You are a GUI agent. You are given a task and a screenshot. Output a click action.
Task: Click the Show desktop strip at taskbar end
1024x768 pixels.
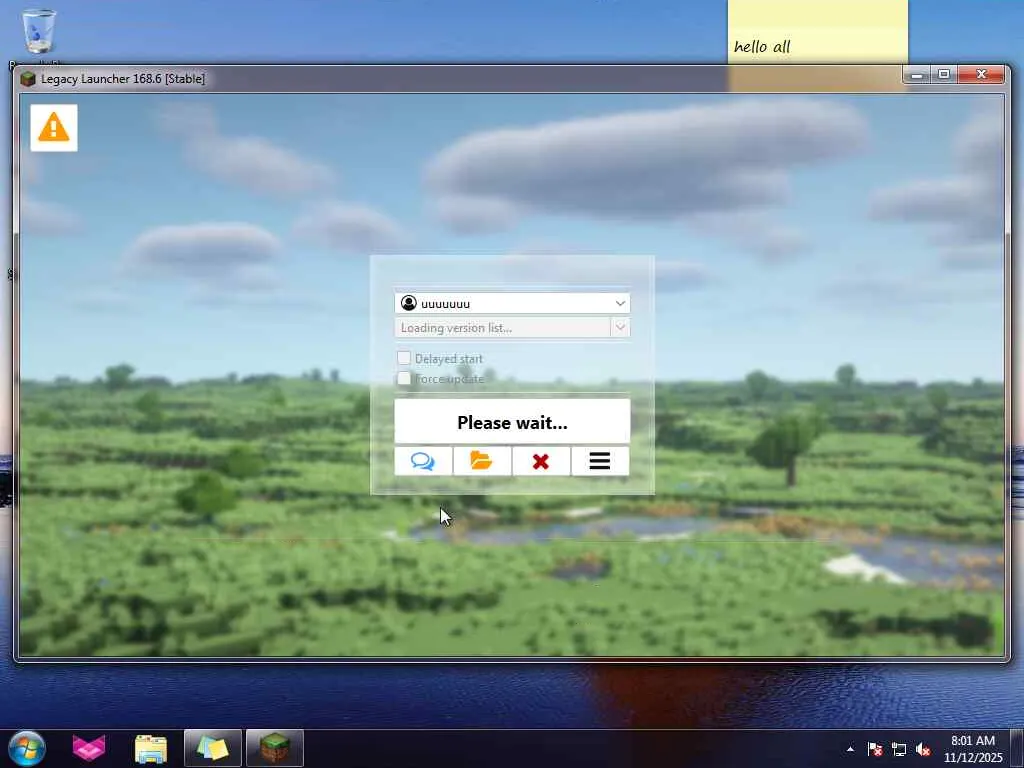pyautogui.click(x=1017, y=748)
